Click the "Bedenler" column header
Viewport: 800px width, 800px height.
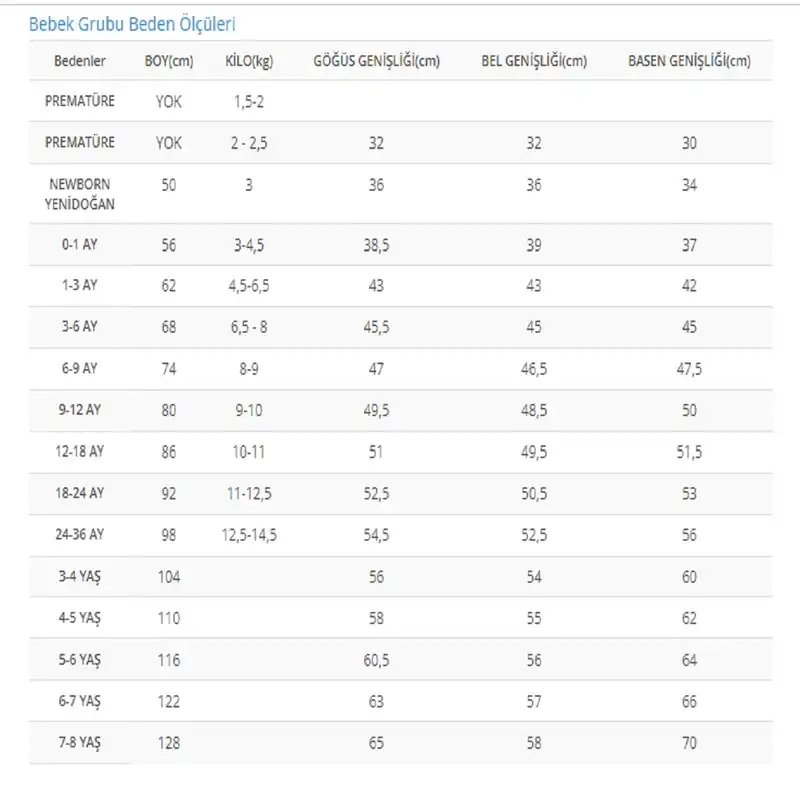point(80,62)
